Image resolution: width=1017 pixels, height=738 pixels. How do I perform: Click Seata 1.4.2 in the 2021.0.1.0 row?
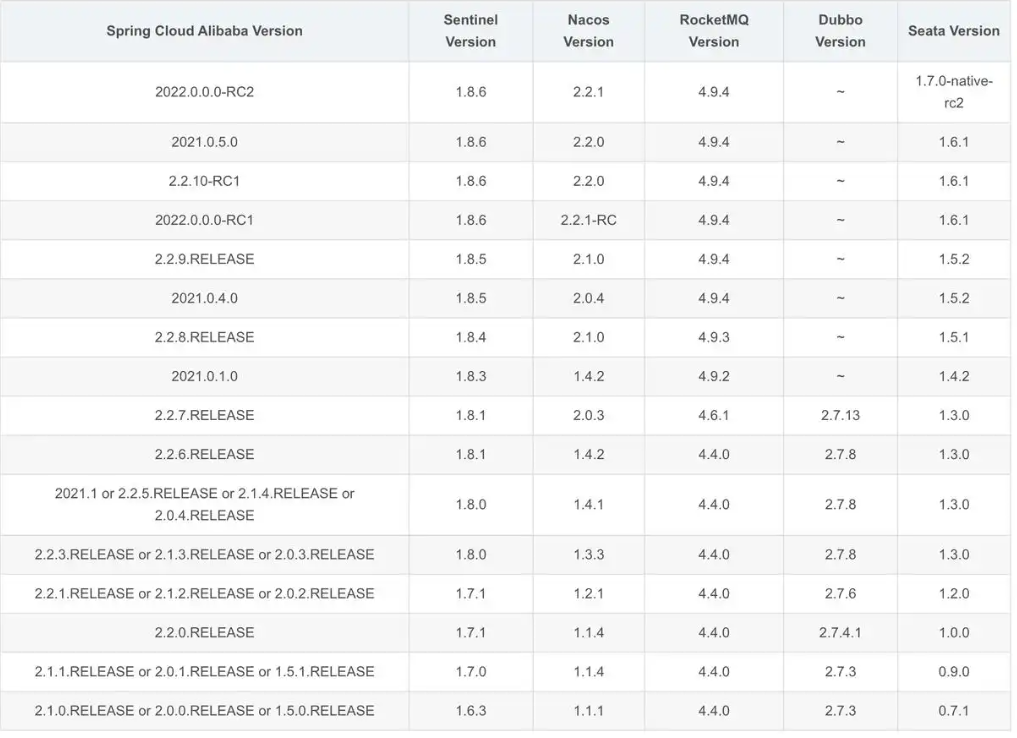(x=953, y=376)
